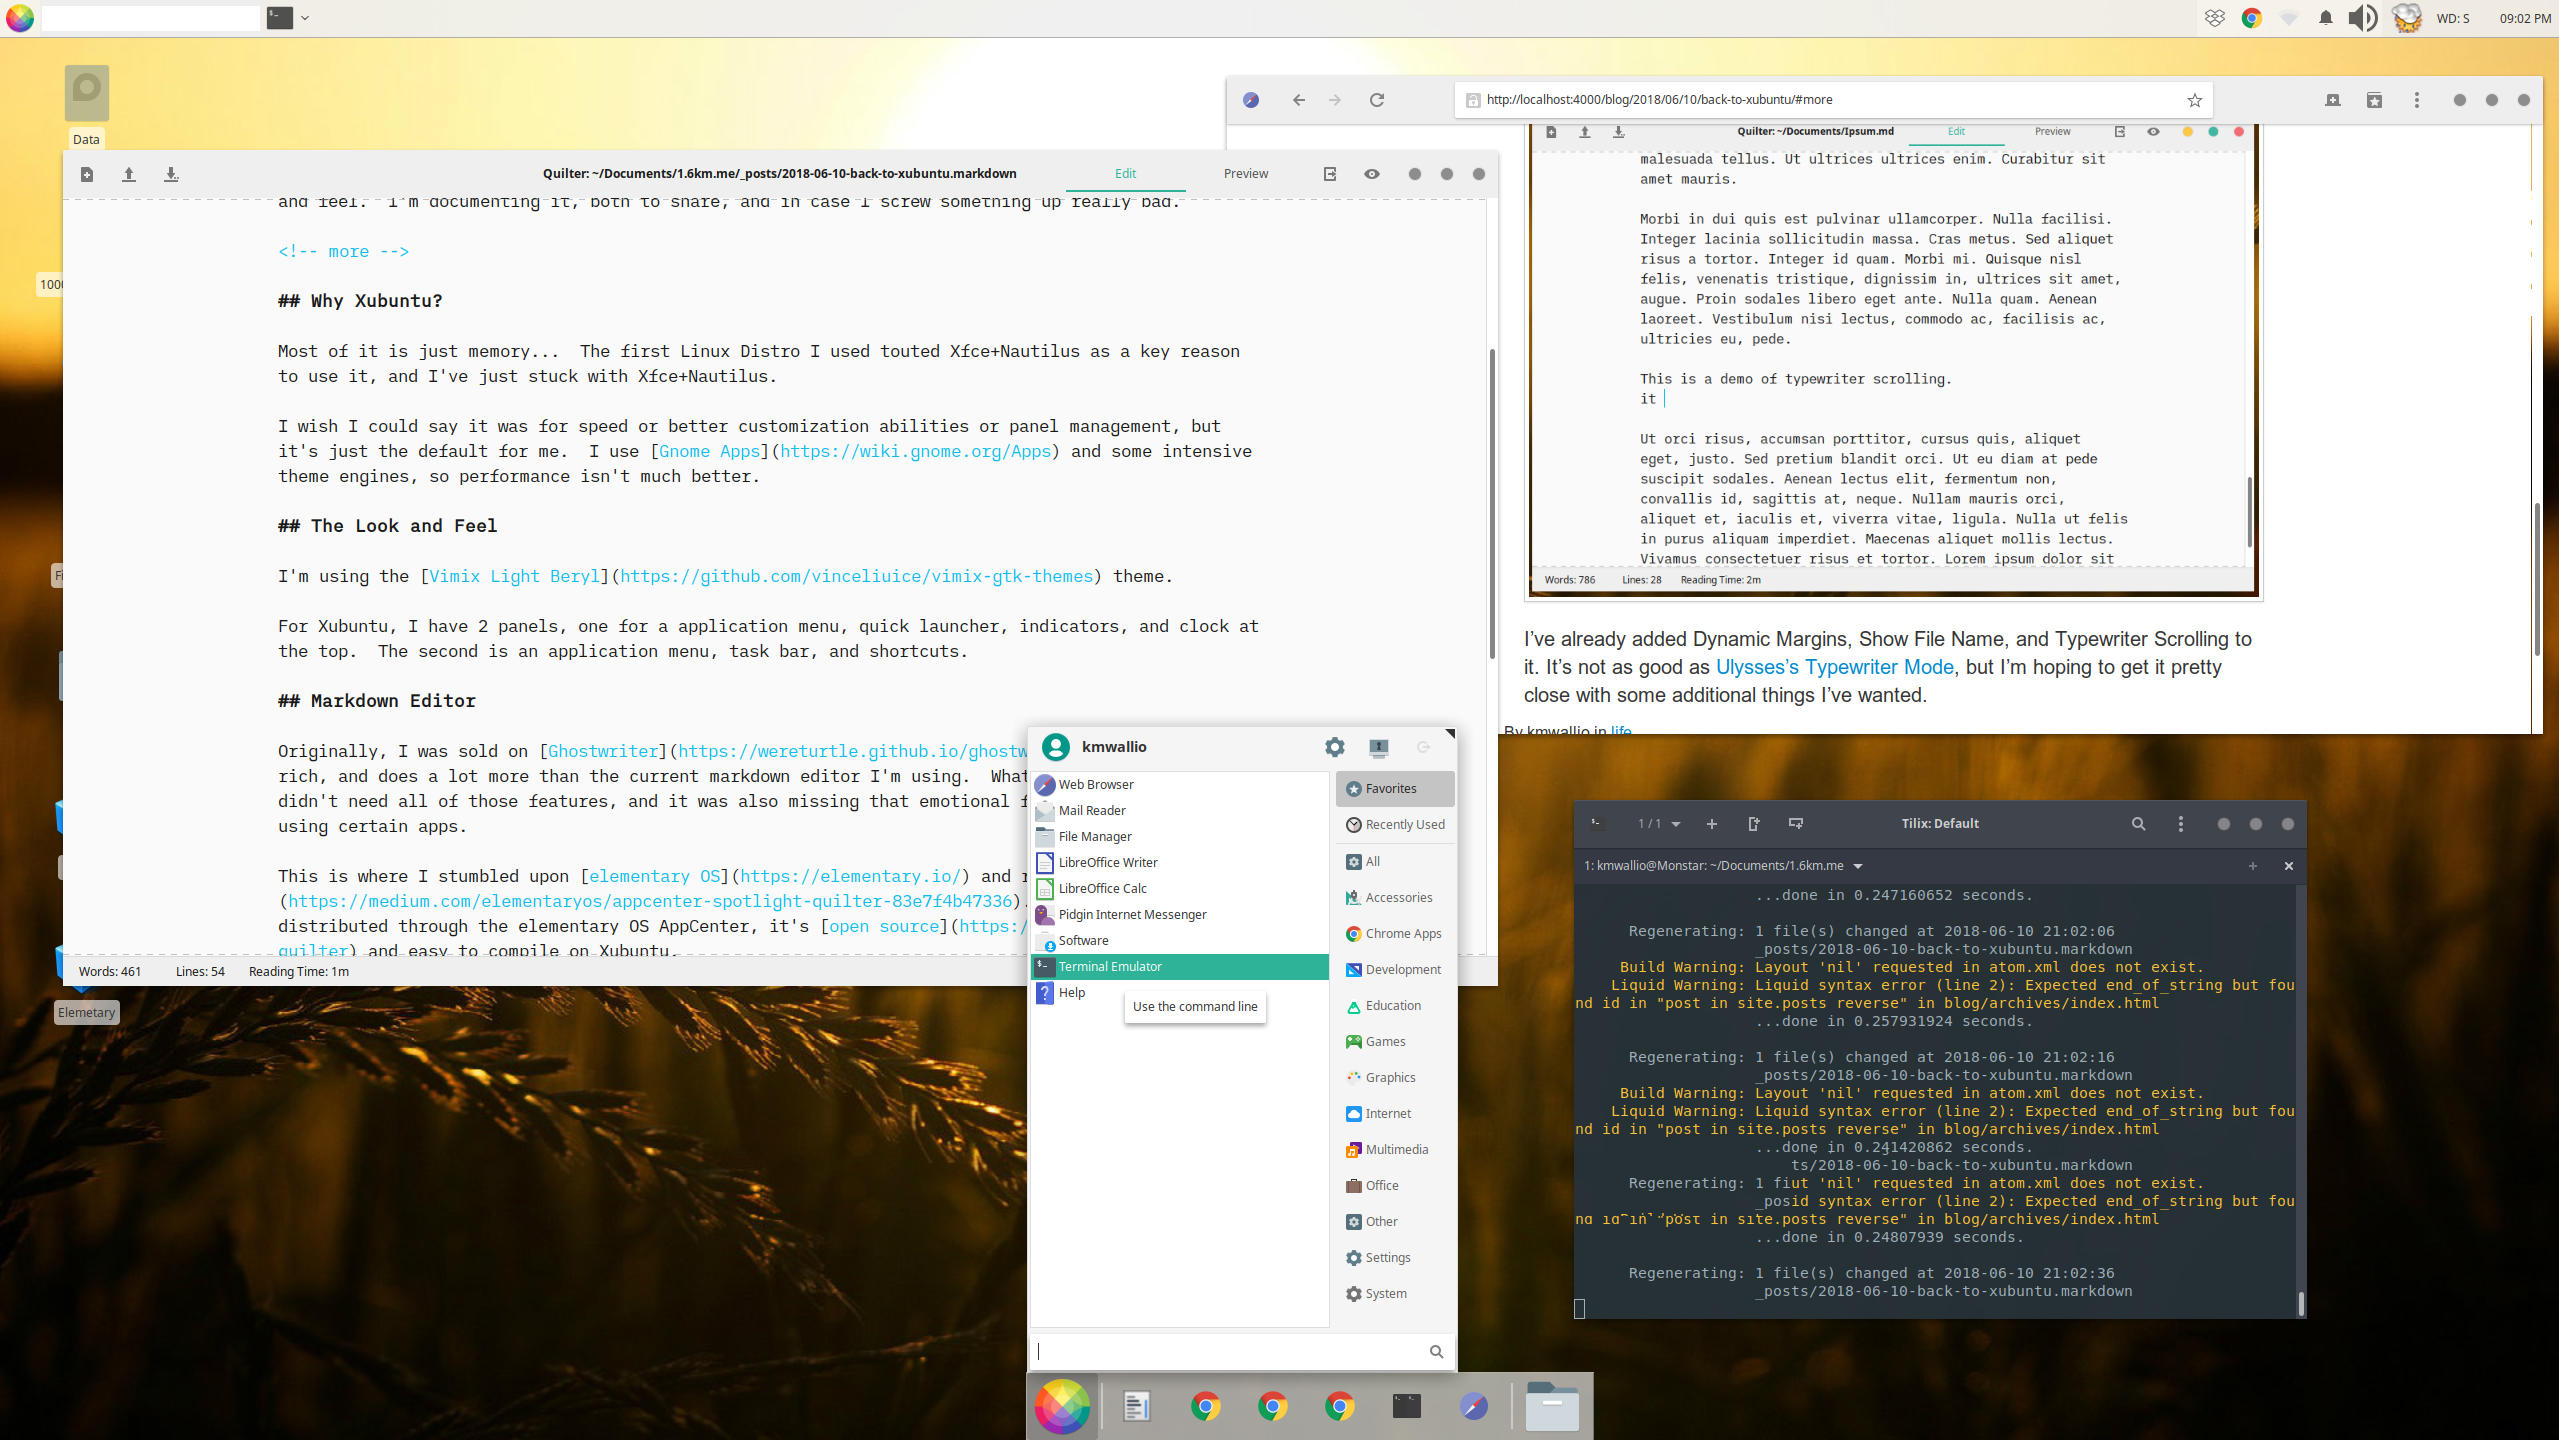Expand Tilix session switcher dropdown
This screenshot has height=1440, width=2559.
coord(1658,824)
